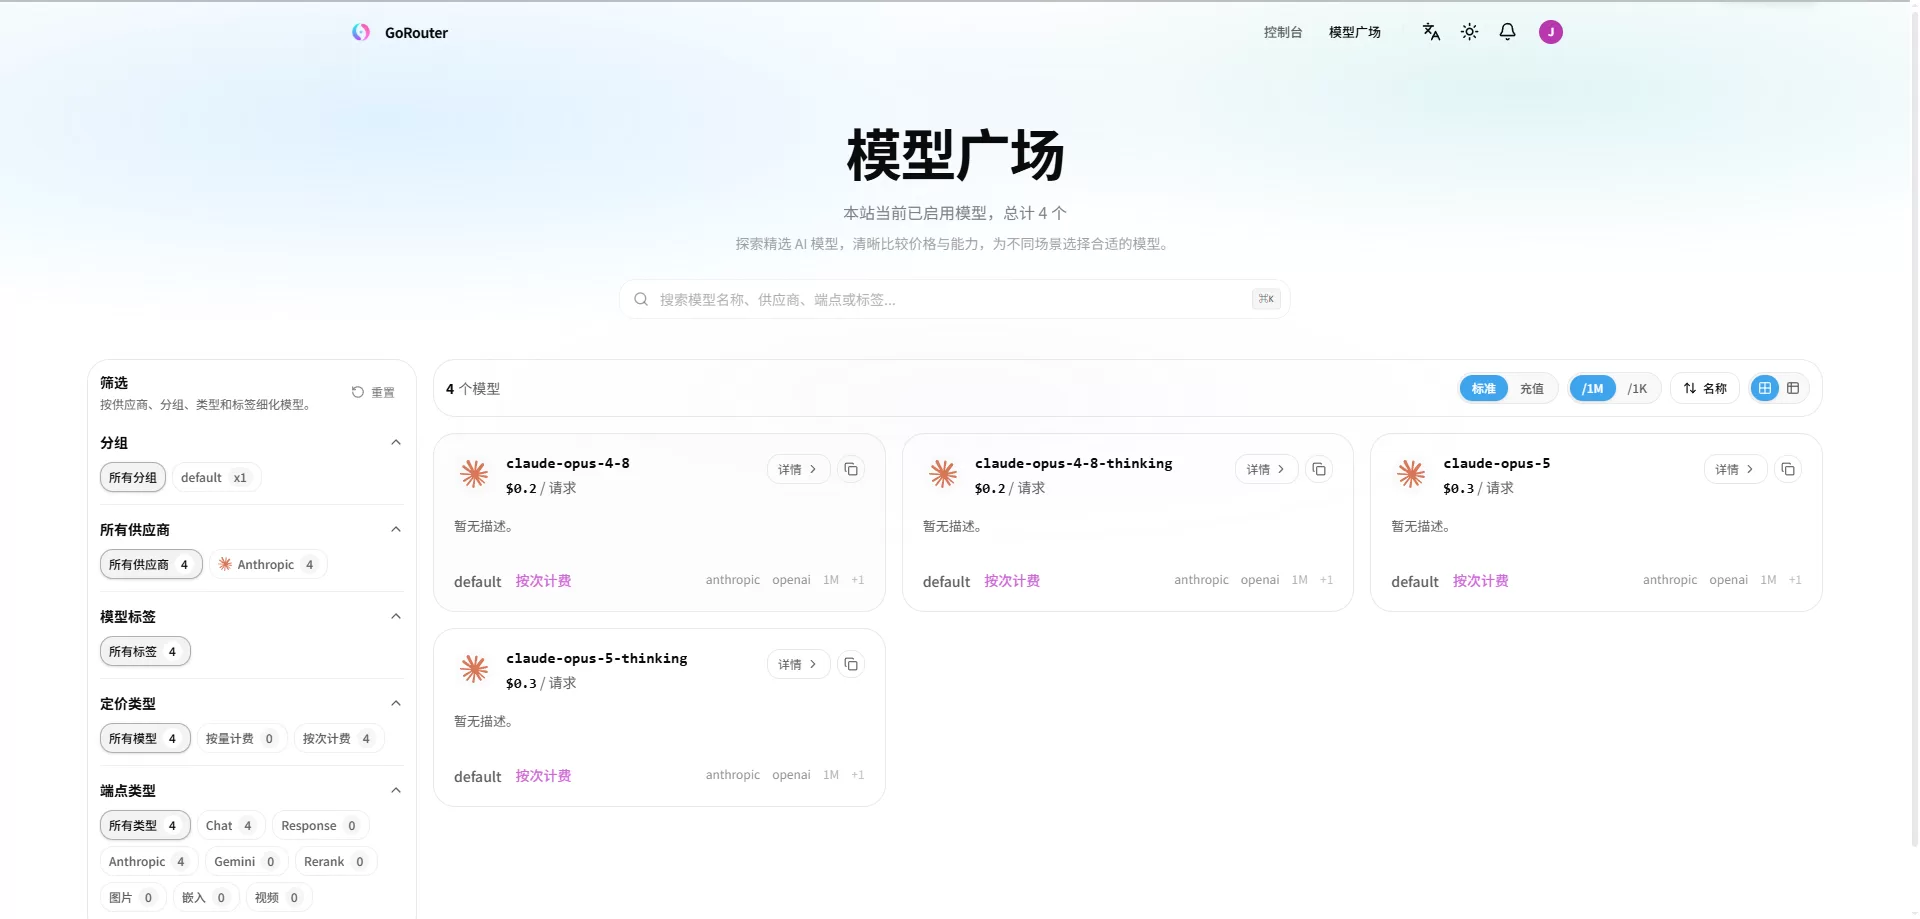Select the 所有标签 filter chip
1920x919 pixels.
[x=145, y=651]
